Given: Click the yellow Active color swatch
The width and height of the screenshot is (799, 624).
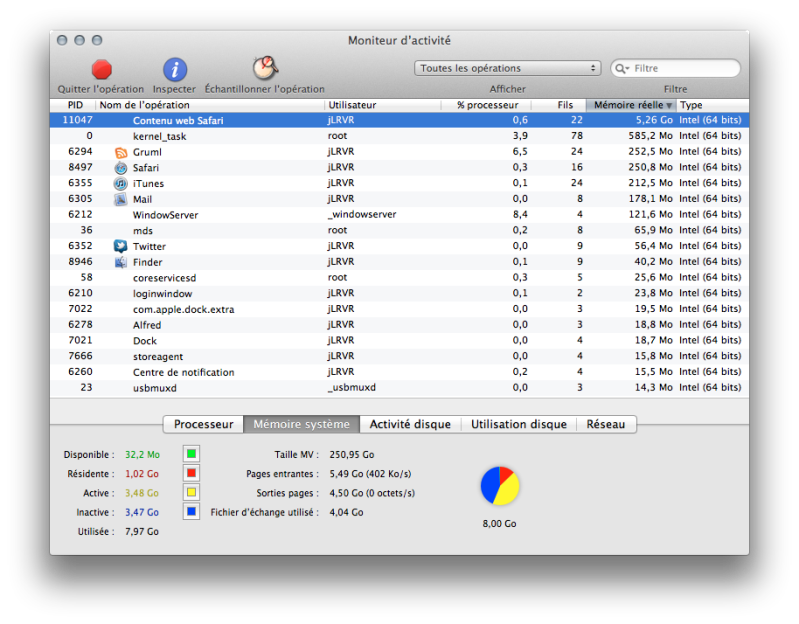Looking at the screenshot, I should (192, 493).
